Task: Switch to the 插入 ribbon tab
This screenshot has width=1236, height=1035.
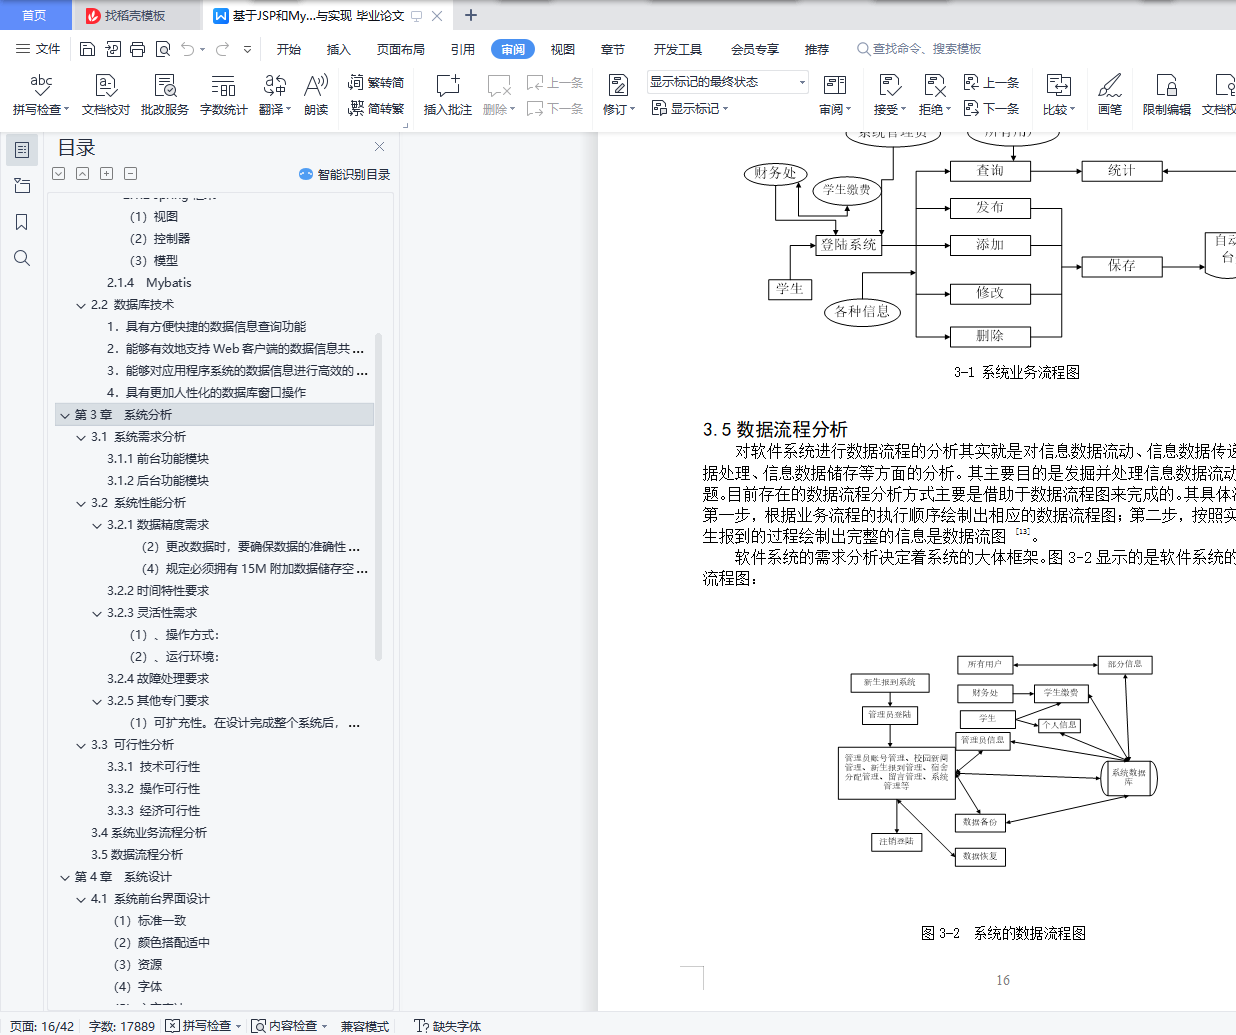Action: point(339,49)
